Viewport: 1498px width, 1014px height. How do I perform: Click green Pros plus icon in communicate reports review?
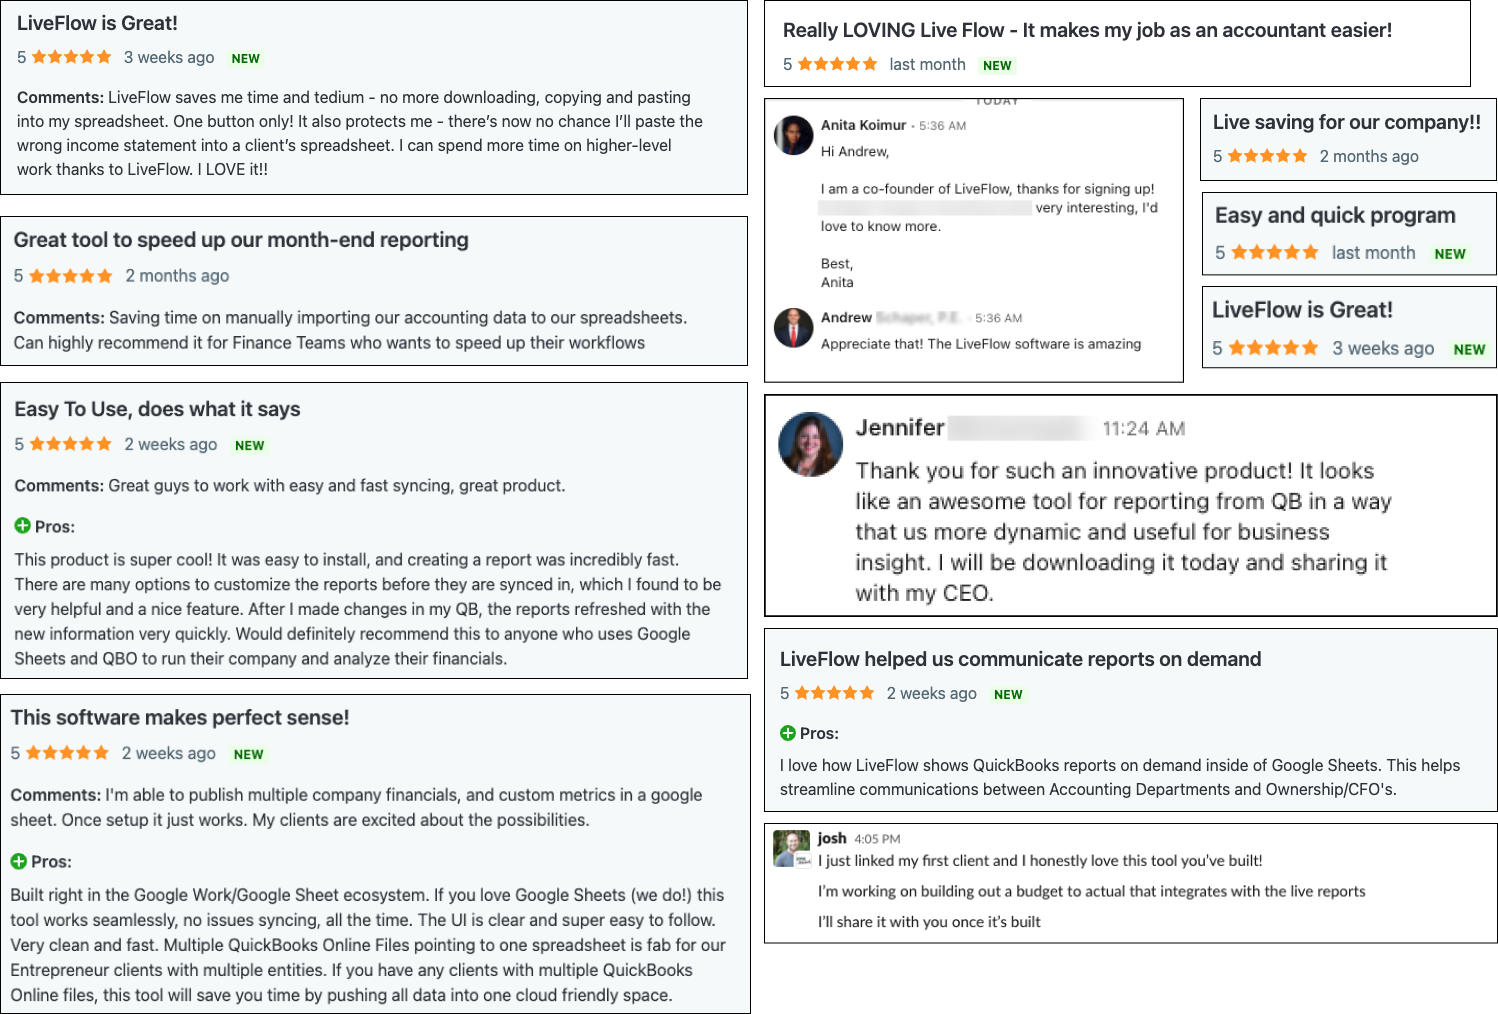[x=787, y=733]
